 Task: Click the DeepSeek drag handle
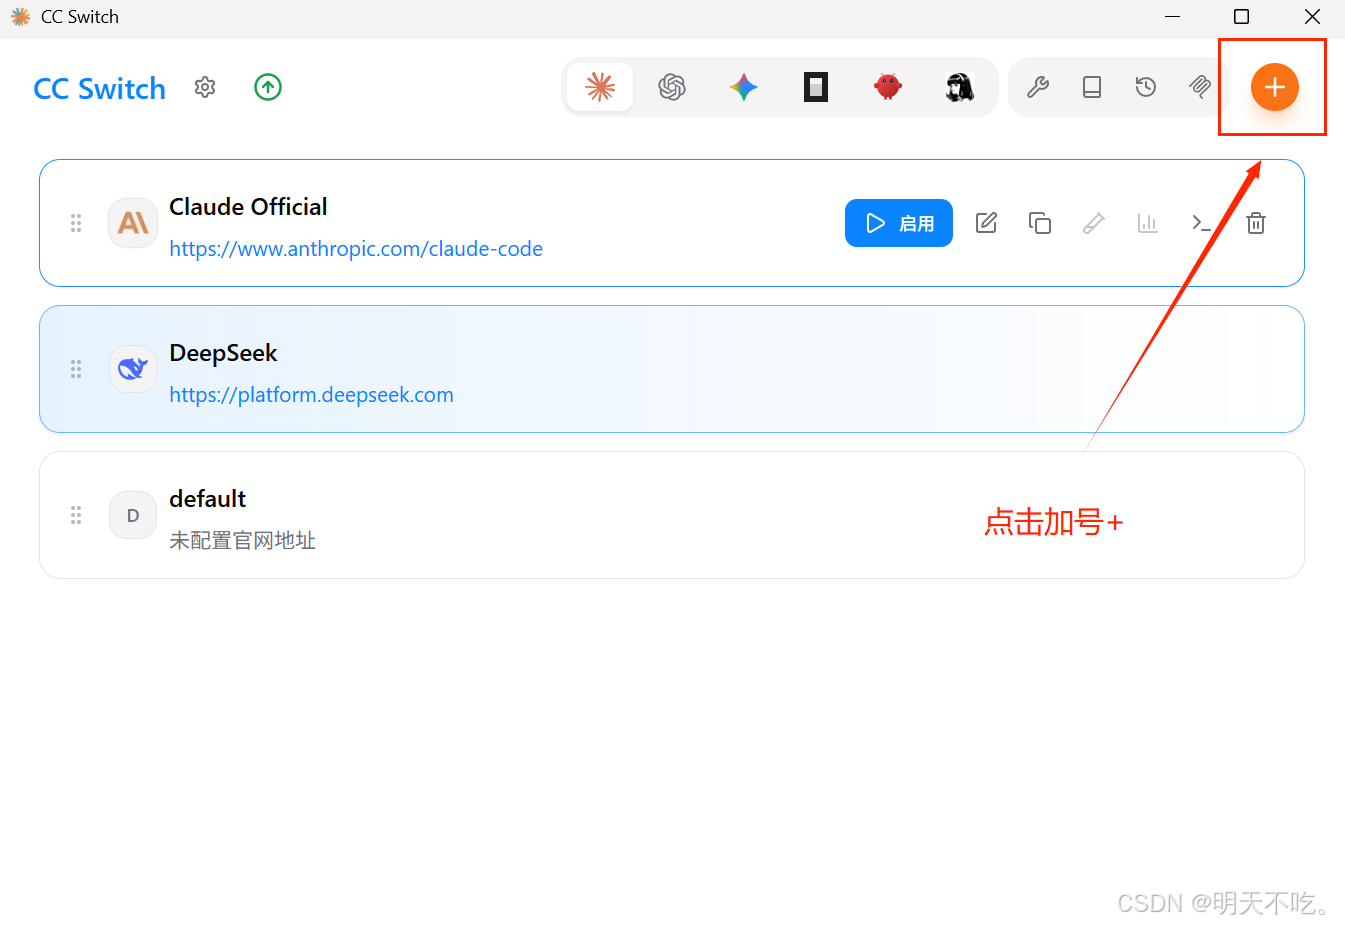coord(76,369)
